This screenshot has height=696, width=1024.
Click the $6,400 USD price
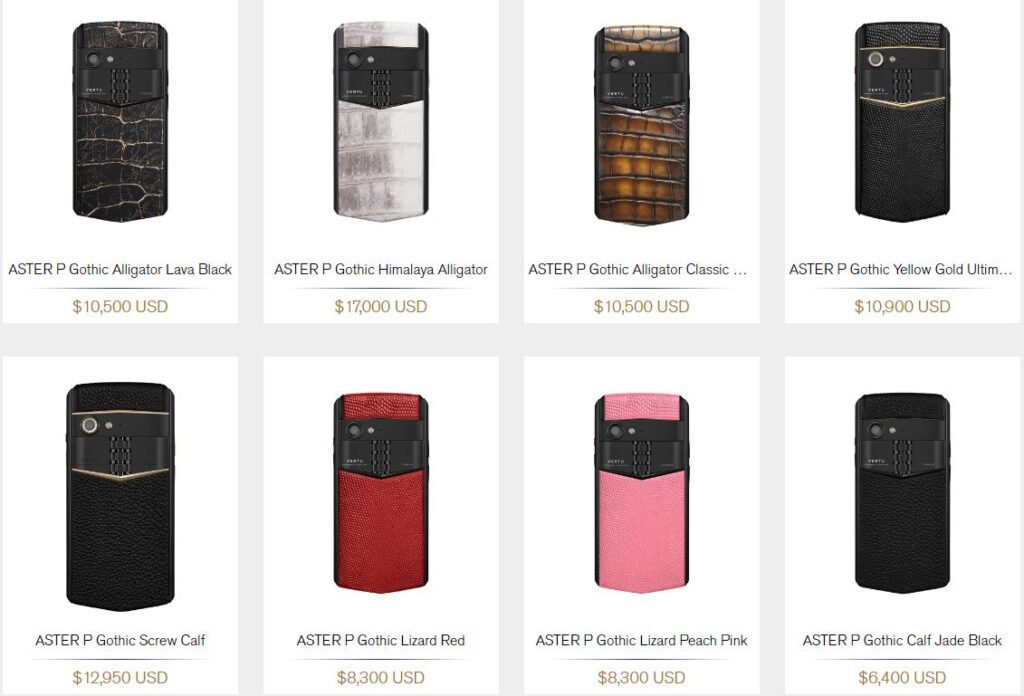click(x=902, y=677)
